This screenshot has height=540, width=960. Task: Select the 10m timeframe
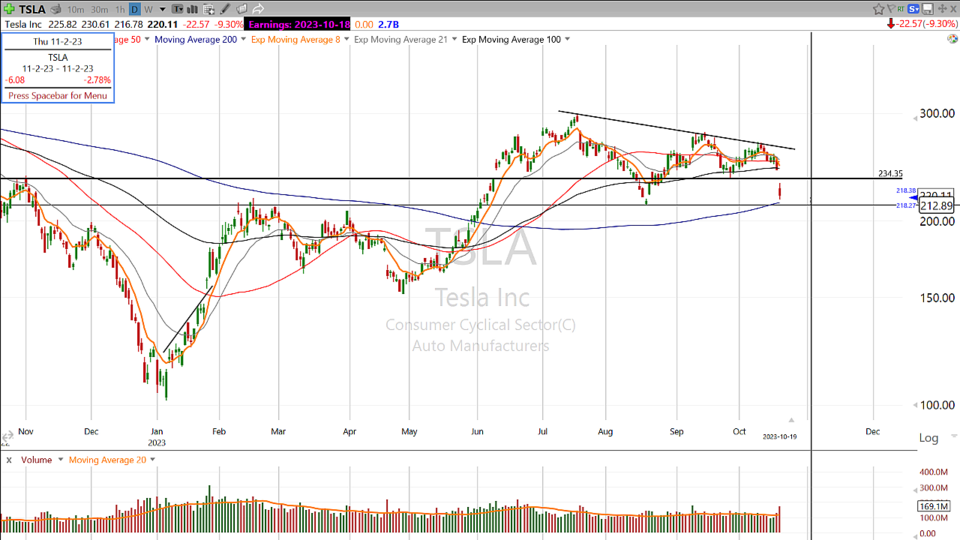(76, 9)
